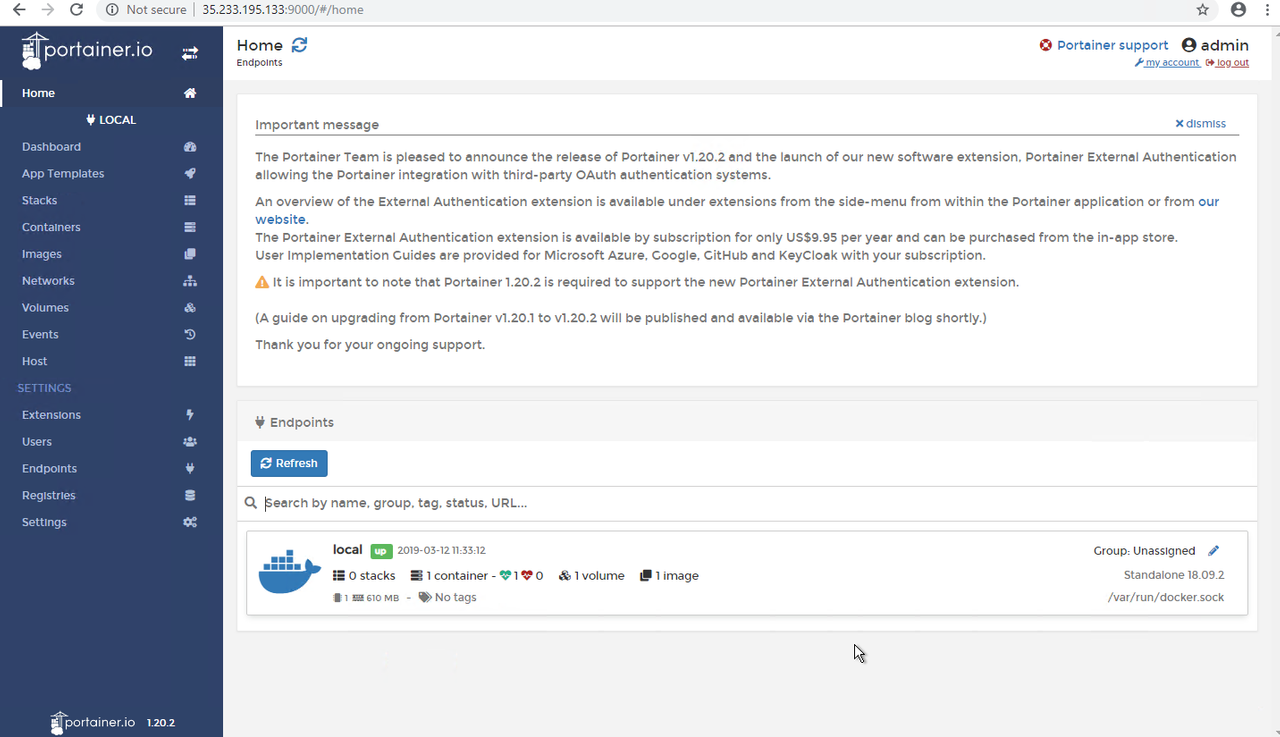The image size is (1280, 737).
Task: Follow the 'our website' link
Action: point(1209,201)
